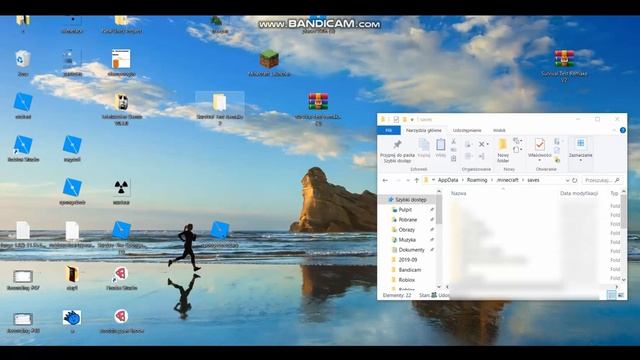The image size is (640, 360).
Task: Open Obrazy in the navigation pane
Action: pyautogui.click(x=407, y=230)
